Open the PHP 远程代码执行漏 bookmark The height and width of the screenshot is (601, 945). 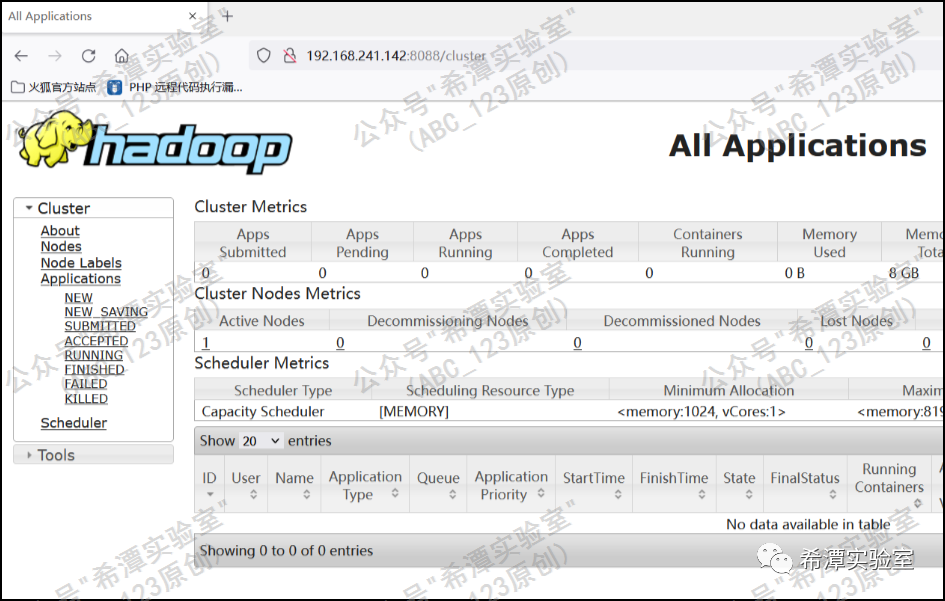click(175, 87)
